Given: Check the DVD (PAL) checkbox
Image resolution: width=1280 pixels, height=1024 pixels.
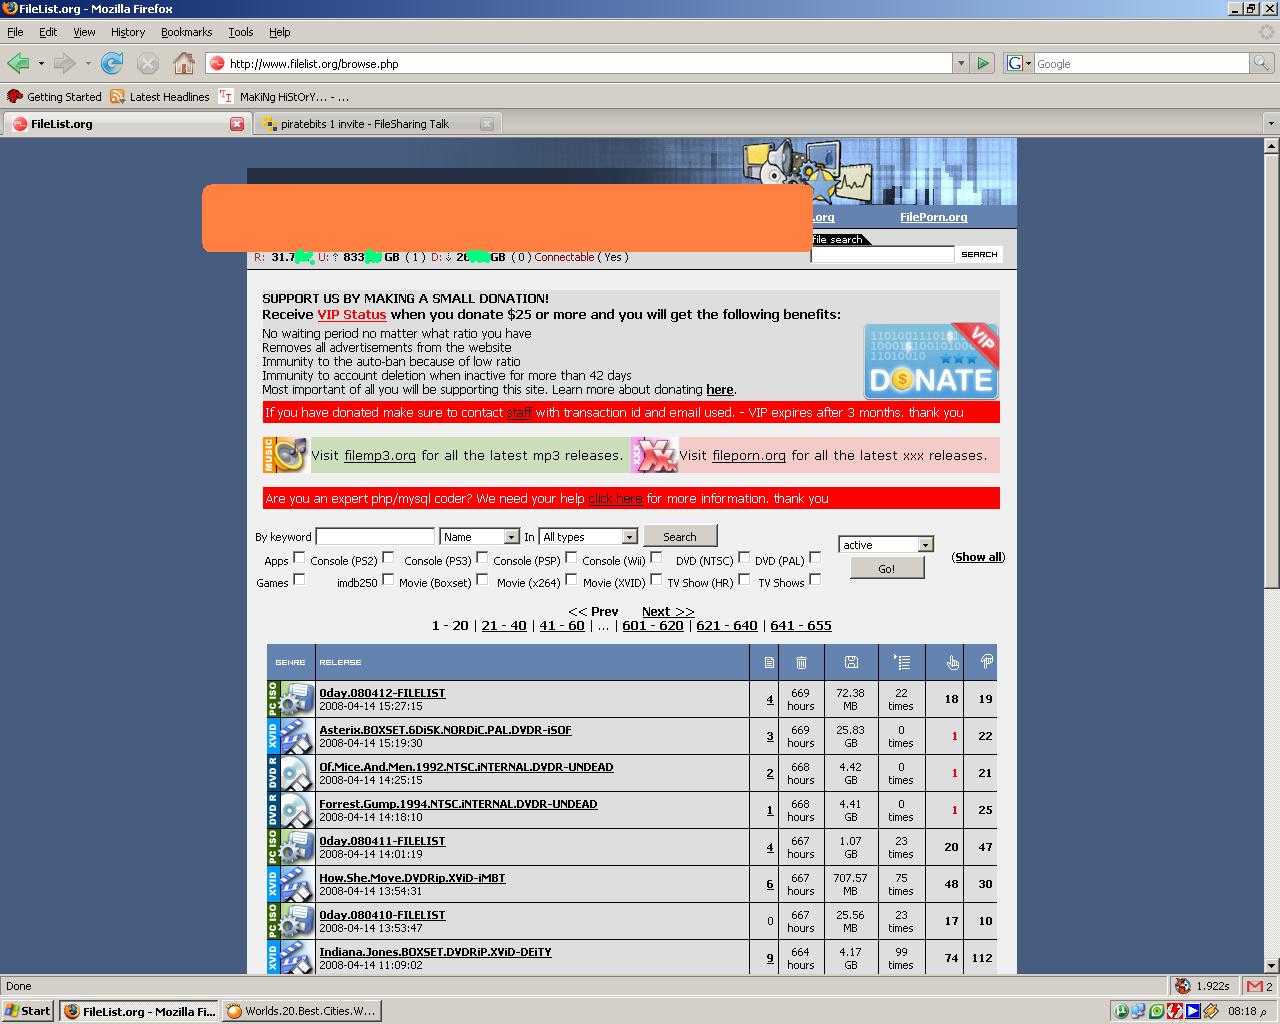Looking at the screenshot, I should (815, 558).
